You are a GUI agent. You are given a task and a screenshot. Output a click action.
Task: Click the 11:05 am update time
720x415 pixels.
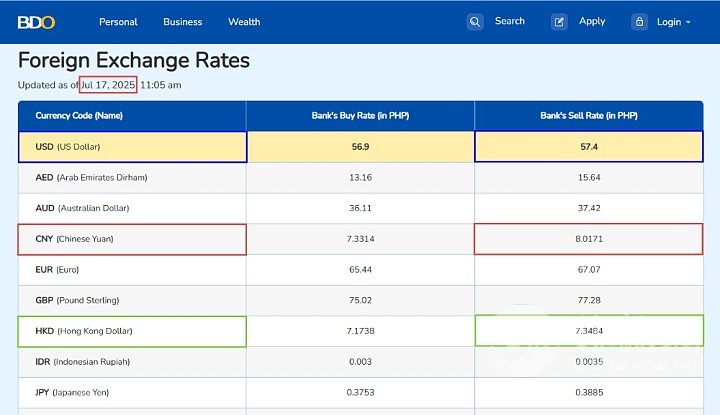pos(160,85)
